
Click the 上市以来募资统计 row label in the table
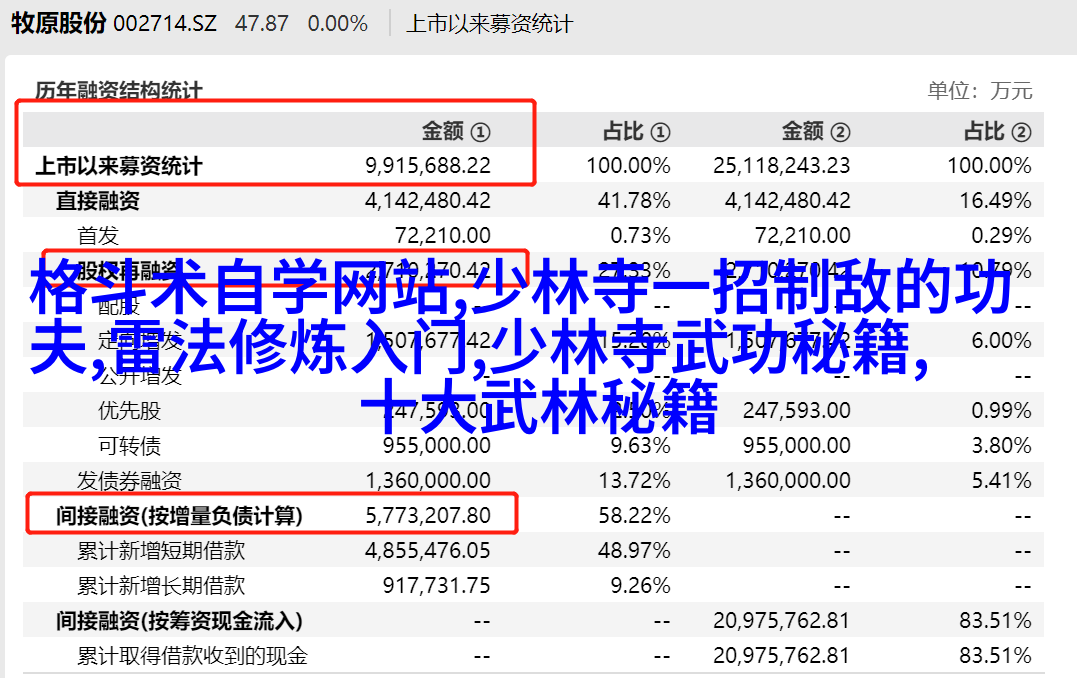click(x=119, y=166)
